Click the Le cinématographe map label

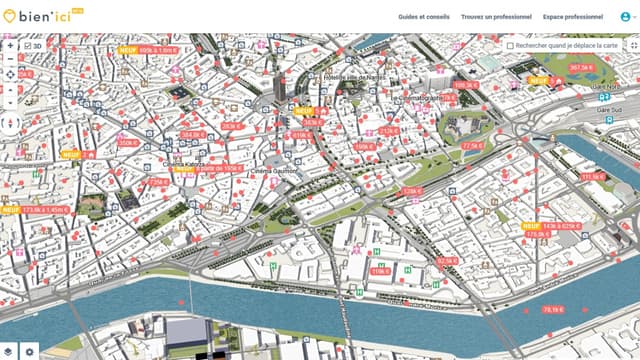417,98
